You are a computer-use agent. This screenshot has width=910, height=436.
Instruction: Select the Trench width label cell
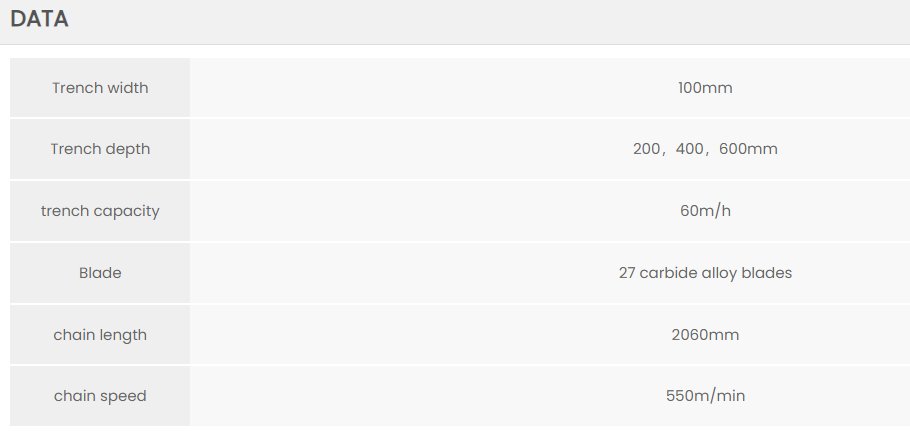click(100, 88)
